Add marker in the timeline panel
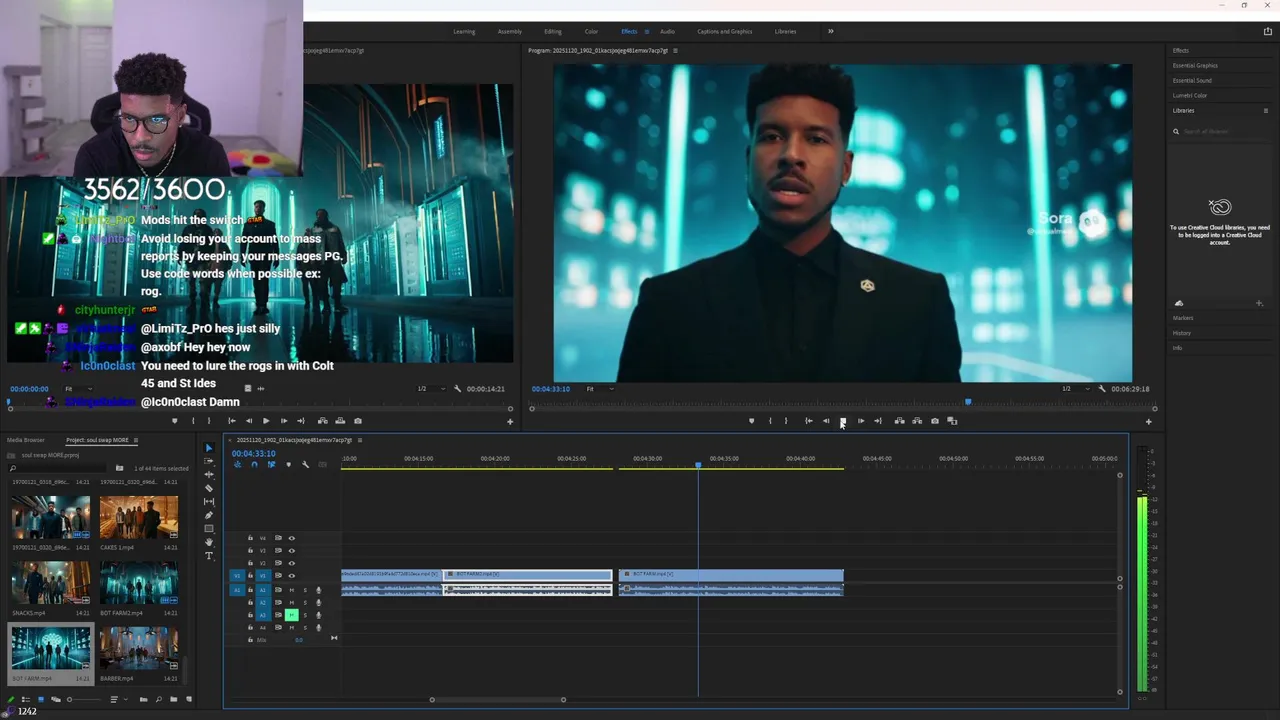This screenshot has width=1280, height=720. click(x=289, y=464)
